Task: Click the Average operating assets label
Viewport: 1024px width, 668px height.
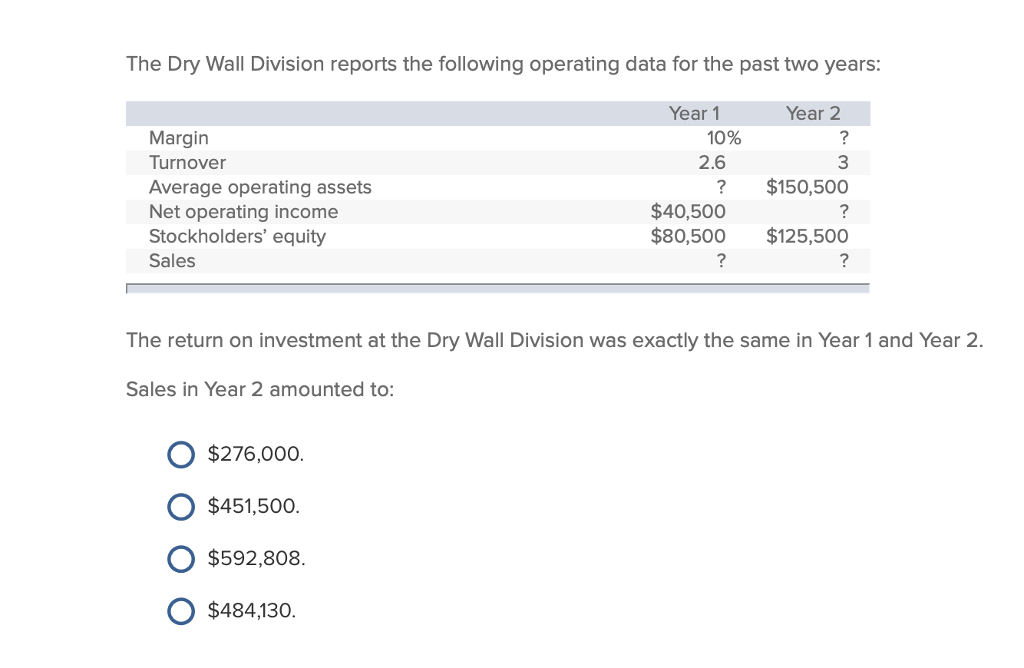Action: 260,187
